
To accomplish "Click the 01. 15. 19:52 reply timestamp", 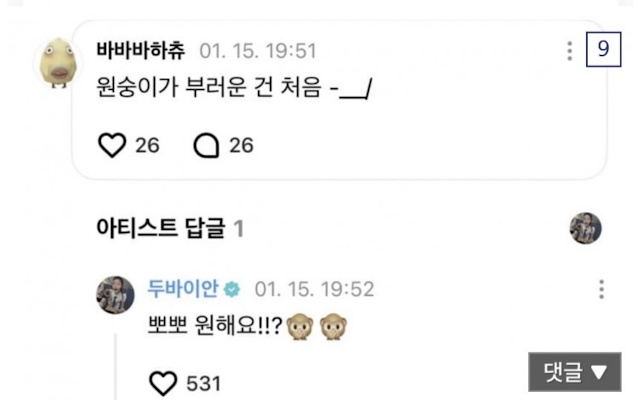I will pos(314,290).
